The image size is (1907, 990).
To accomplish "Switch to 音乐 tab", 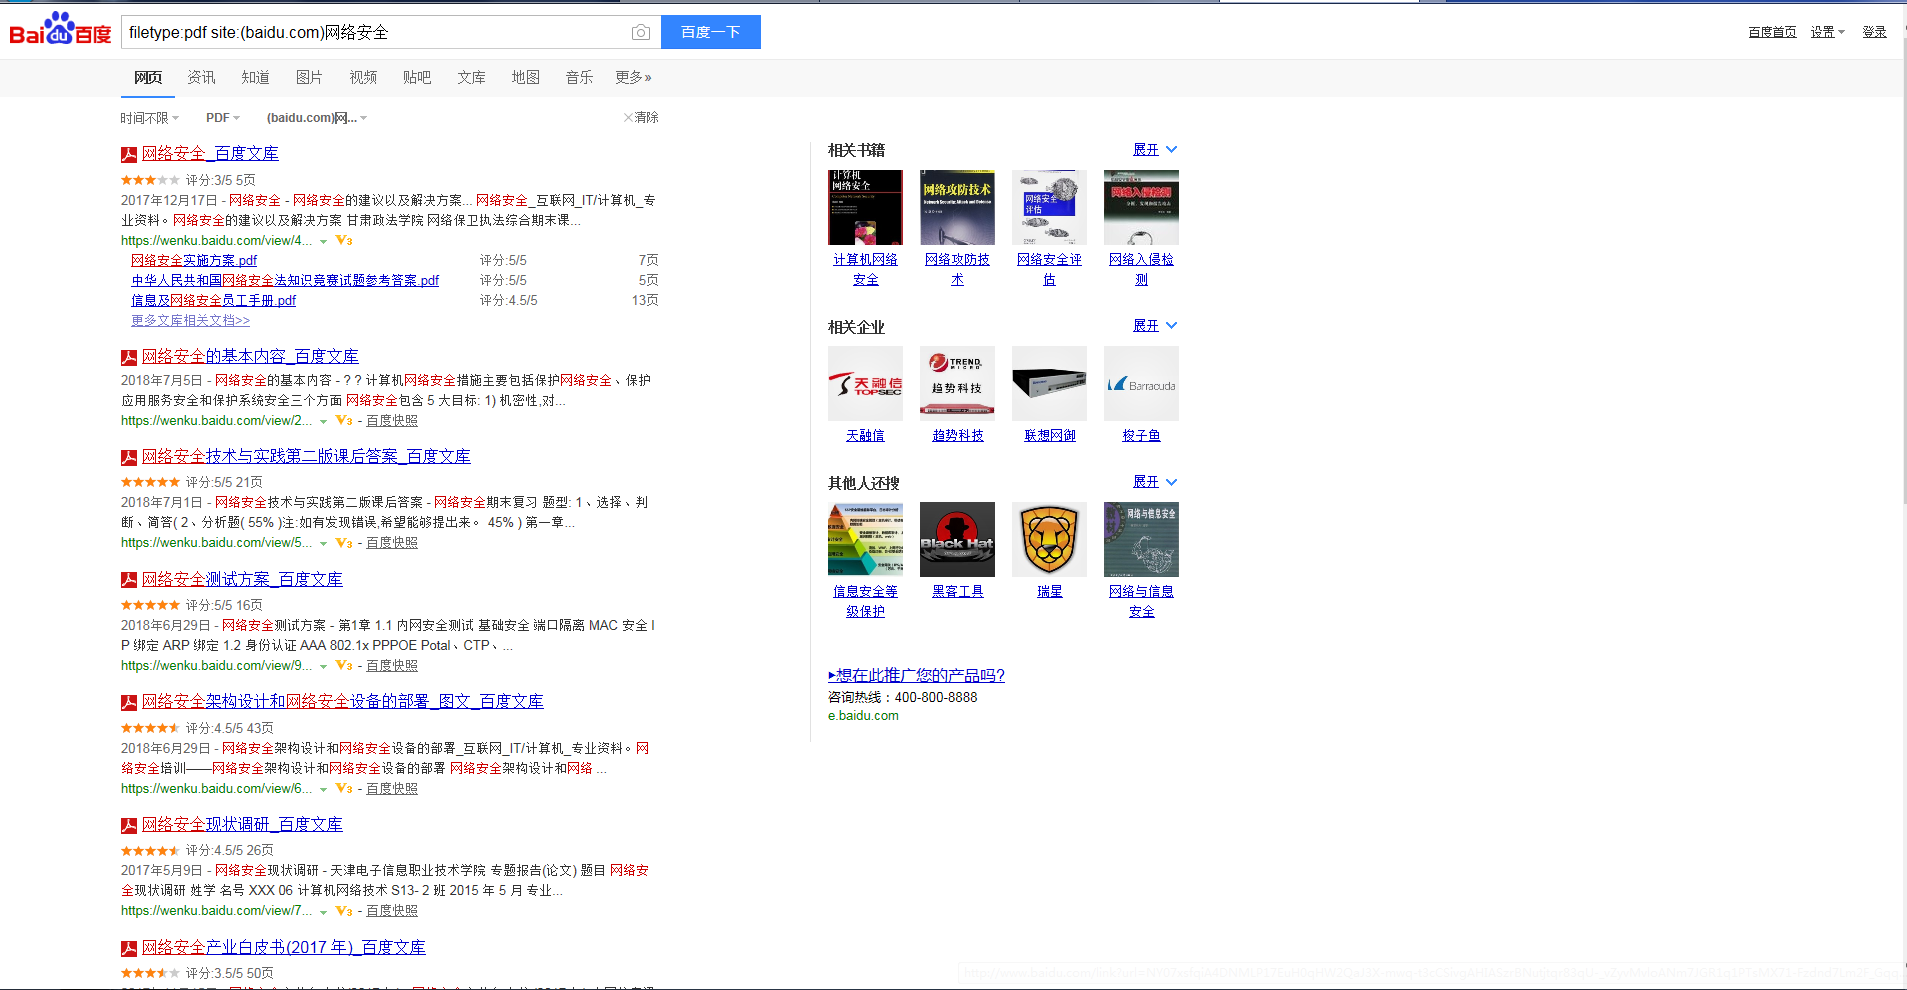I will 579,77.
